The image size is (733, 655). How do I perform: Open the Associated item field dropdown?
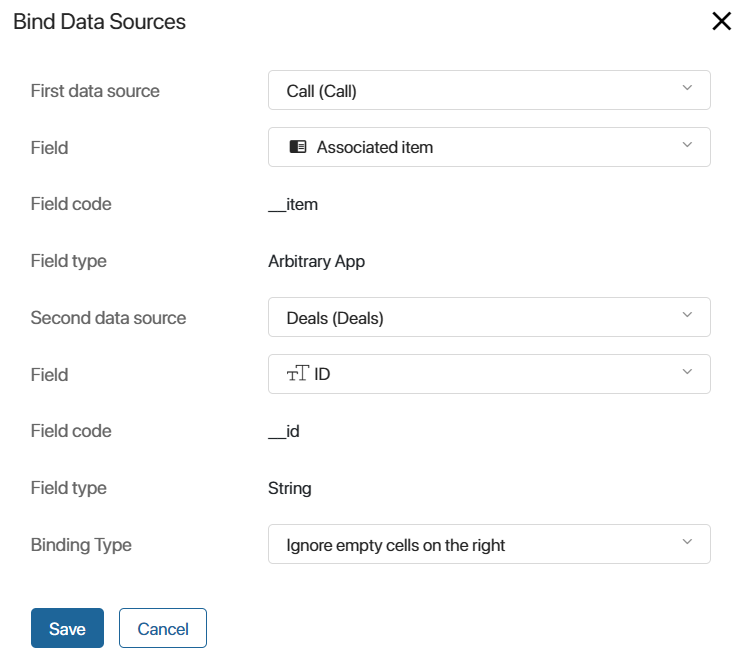(489, 147)
